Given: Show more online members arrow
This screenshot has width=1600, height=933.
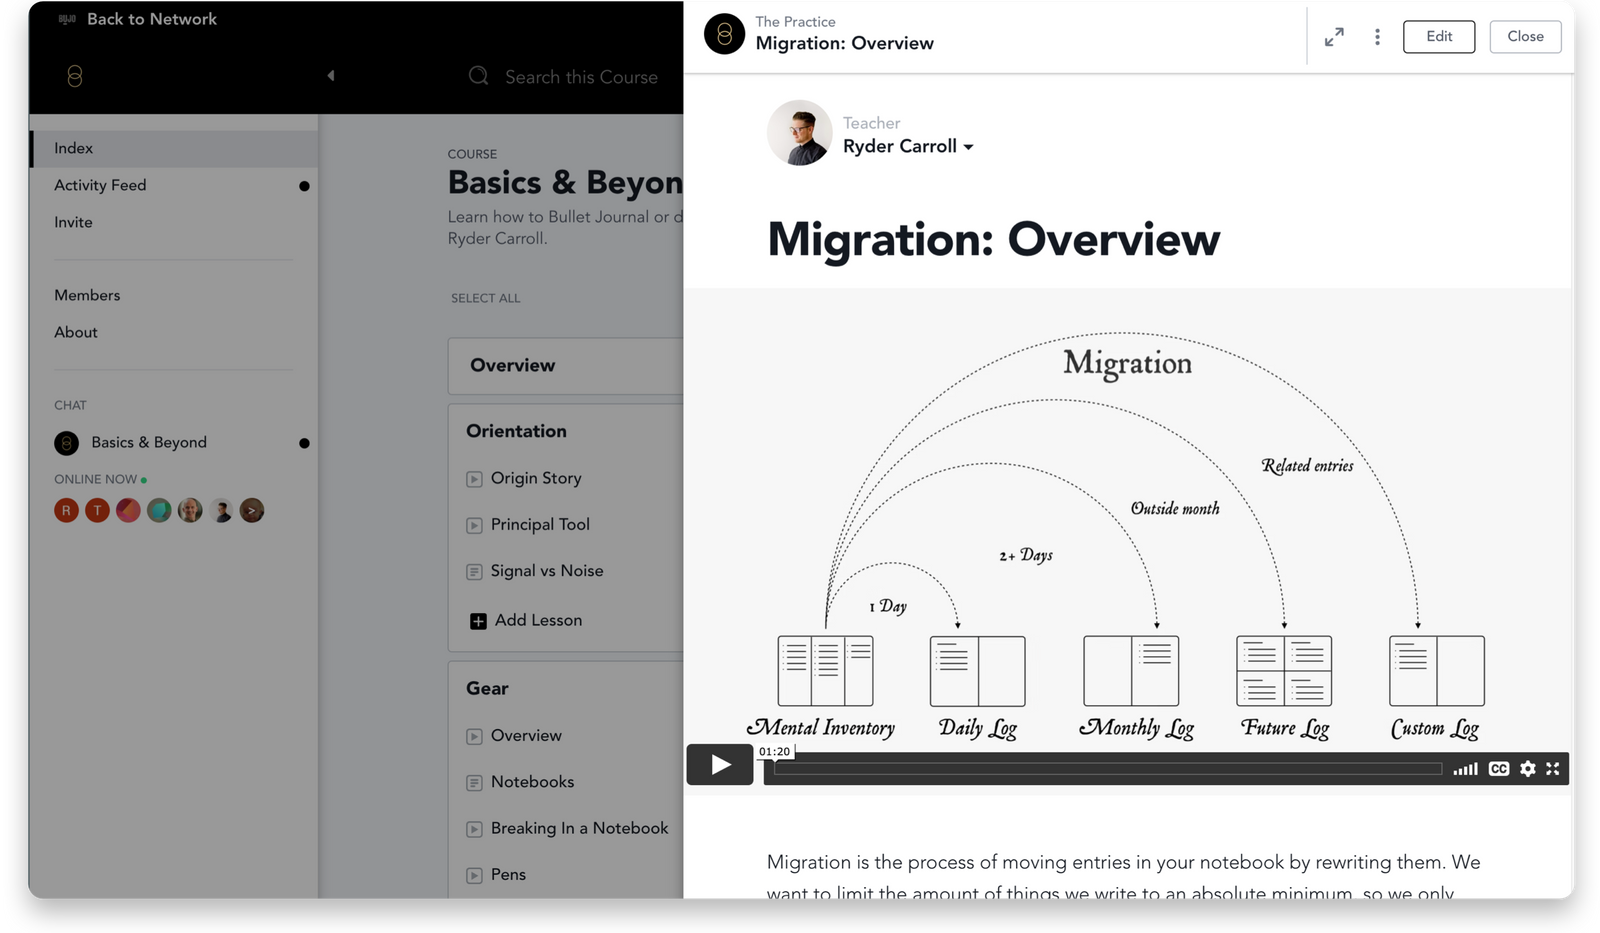Looking at the screenshot, I should point(252,511).
